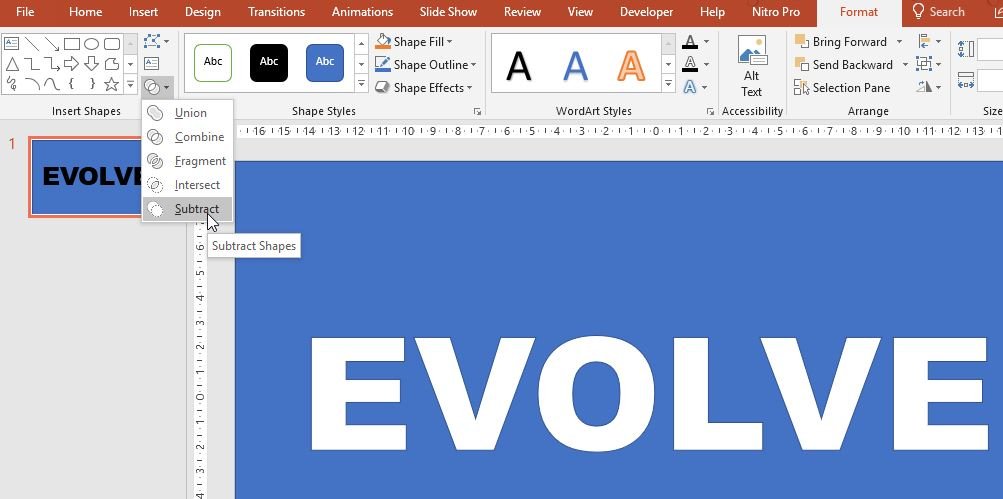Click the Fragment shapes icon
Viewport: 1003px width, 499px height.
point(155,161)
